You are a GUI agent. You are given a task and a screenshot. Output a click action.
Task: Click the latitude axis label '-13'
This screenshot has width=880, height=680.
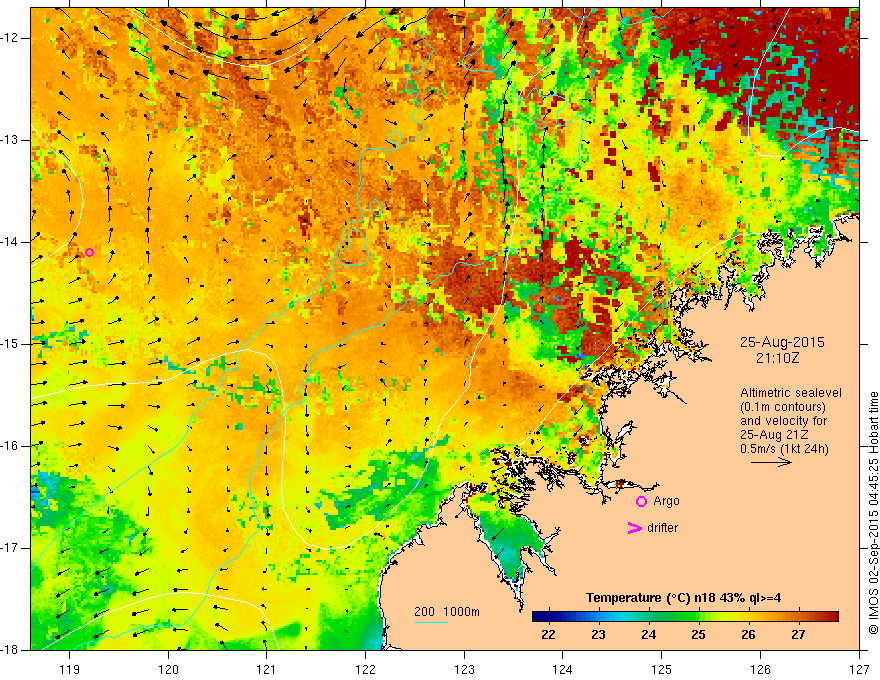coord(10,140)
